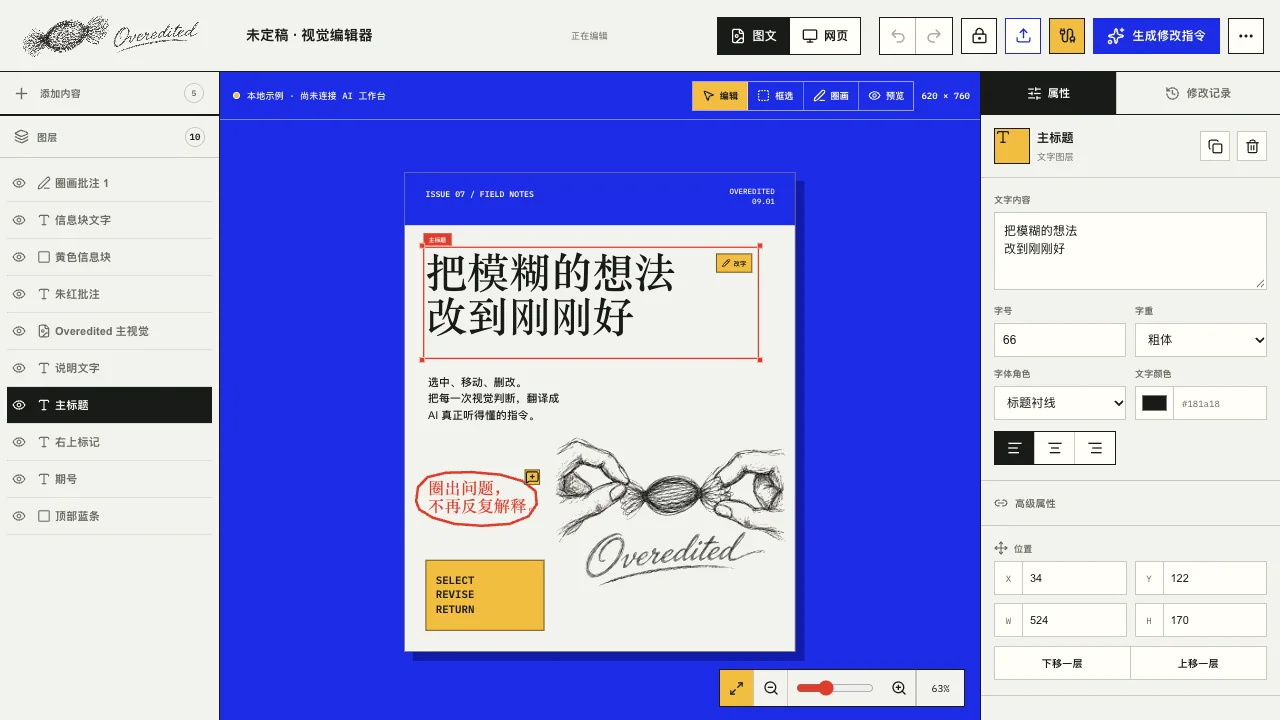The height and width of the screenshot is (720, 1280).
Task: Click the fit-to-screen expand icon
Action: (x=737, y=688)
